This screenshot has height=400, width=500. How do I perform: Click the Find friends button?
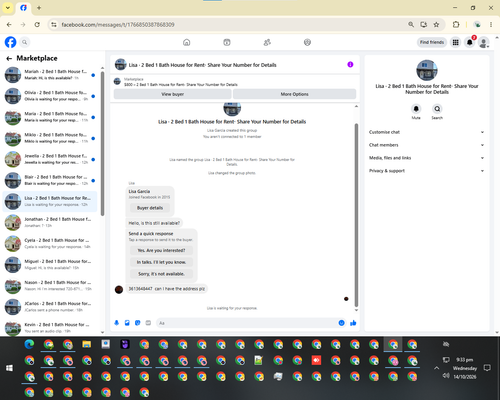[432, 42]
